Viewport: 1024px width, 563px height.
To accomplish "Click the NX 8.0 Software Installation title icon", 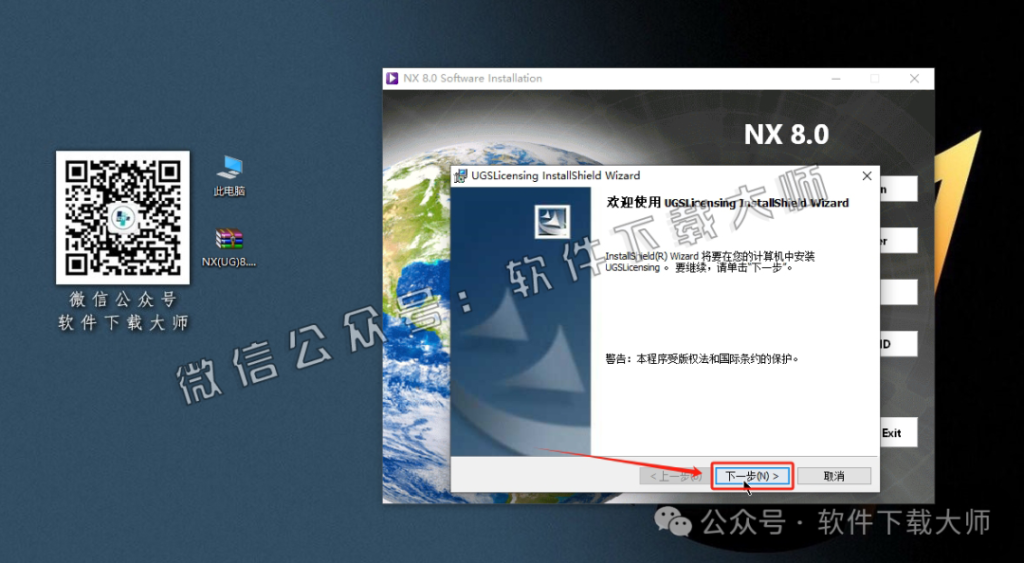I will (x=392, y=78).
